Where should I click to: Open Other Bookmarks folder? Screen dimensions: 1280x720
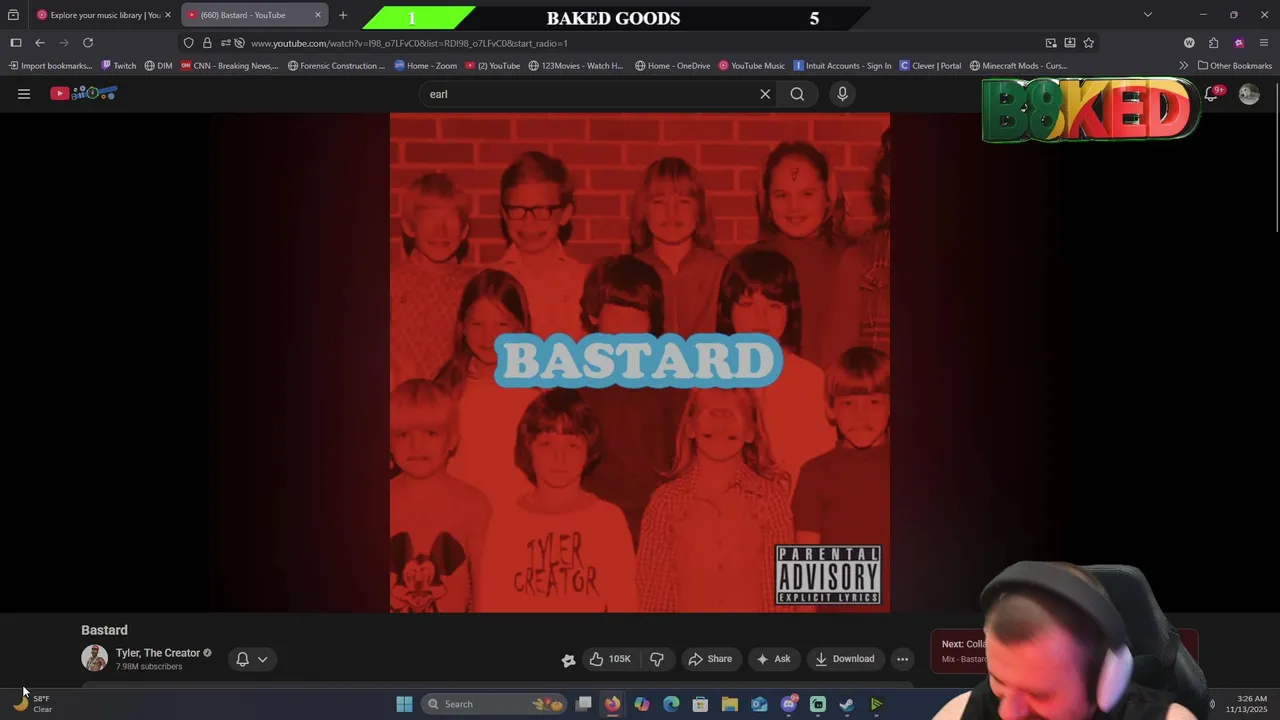point(1235,66)
